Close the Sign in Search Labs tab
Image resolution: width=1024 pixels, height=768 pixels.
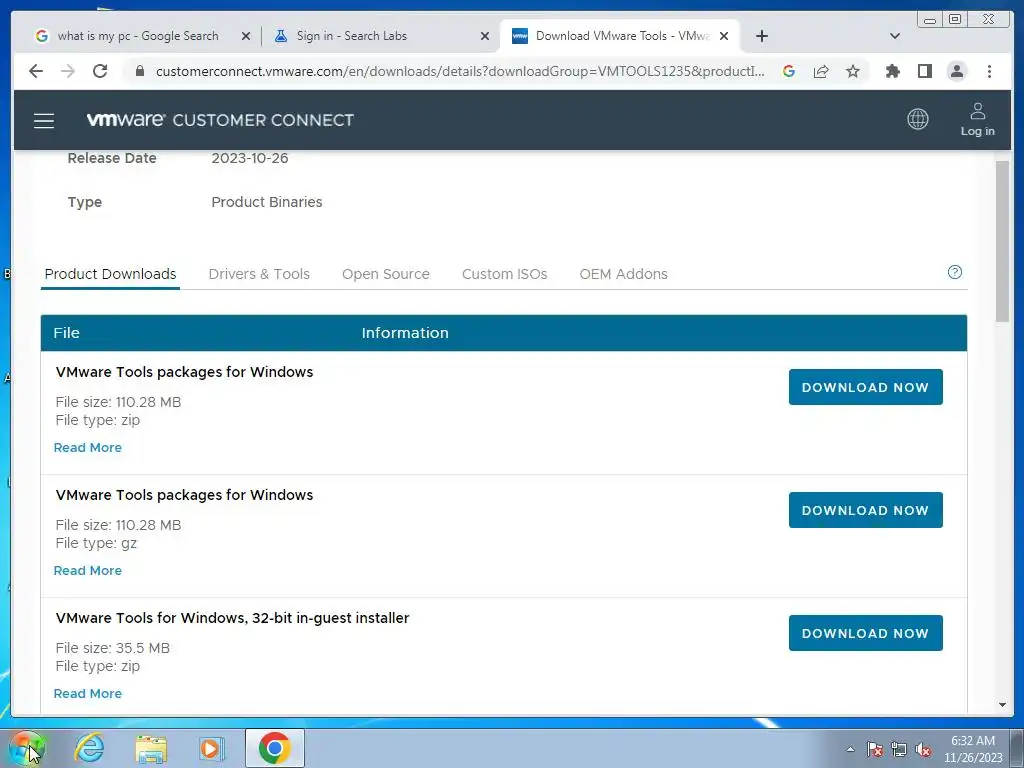click(485, 36)
